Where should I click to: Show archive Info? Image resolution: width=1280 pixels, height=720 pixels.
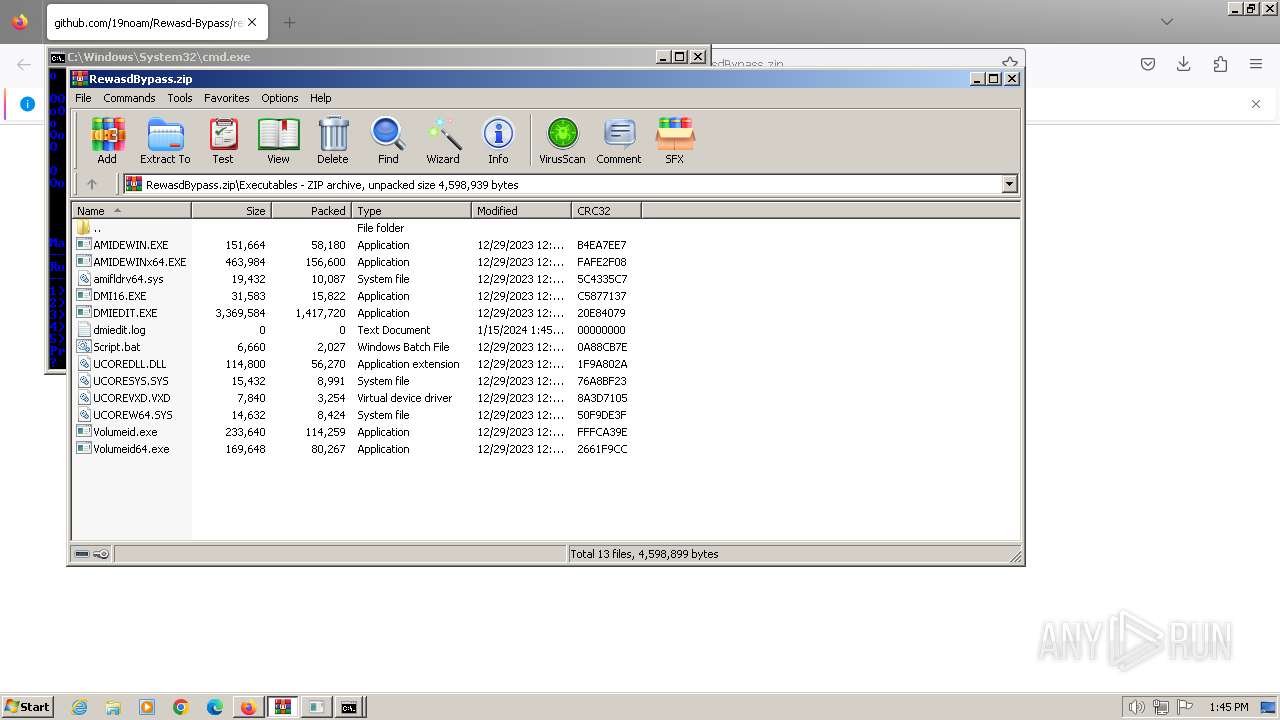(x=498, y=140)
